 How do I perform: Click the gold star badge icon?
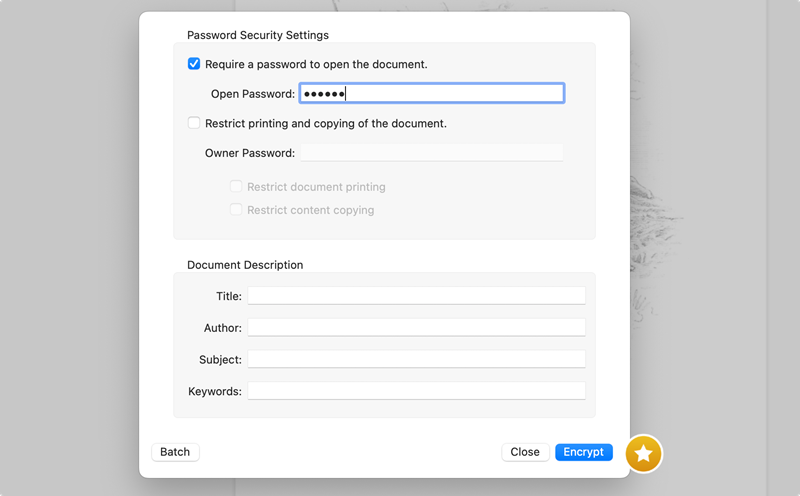[644, 454]
